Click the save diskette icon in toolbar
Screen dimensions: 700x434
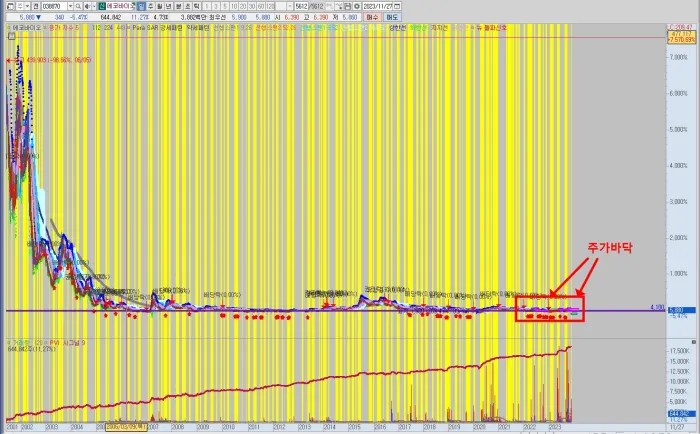coord(348,6)
